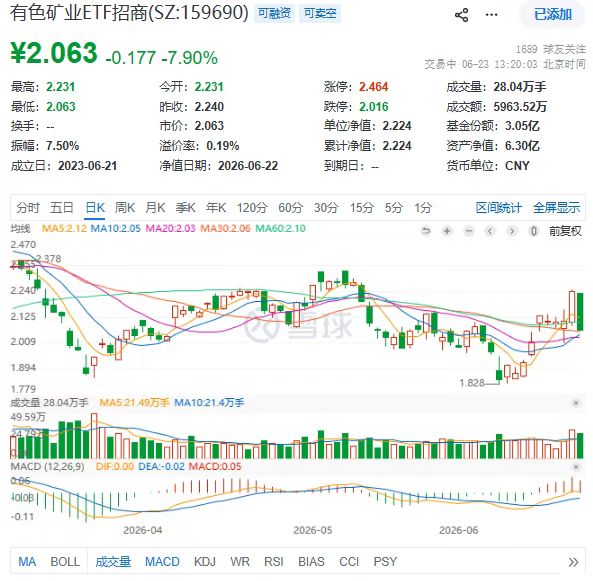593x581 pixels.
Task: Click the share icon
Action: coord(461,15)
